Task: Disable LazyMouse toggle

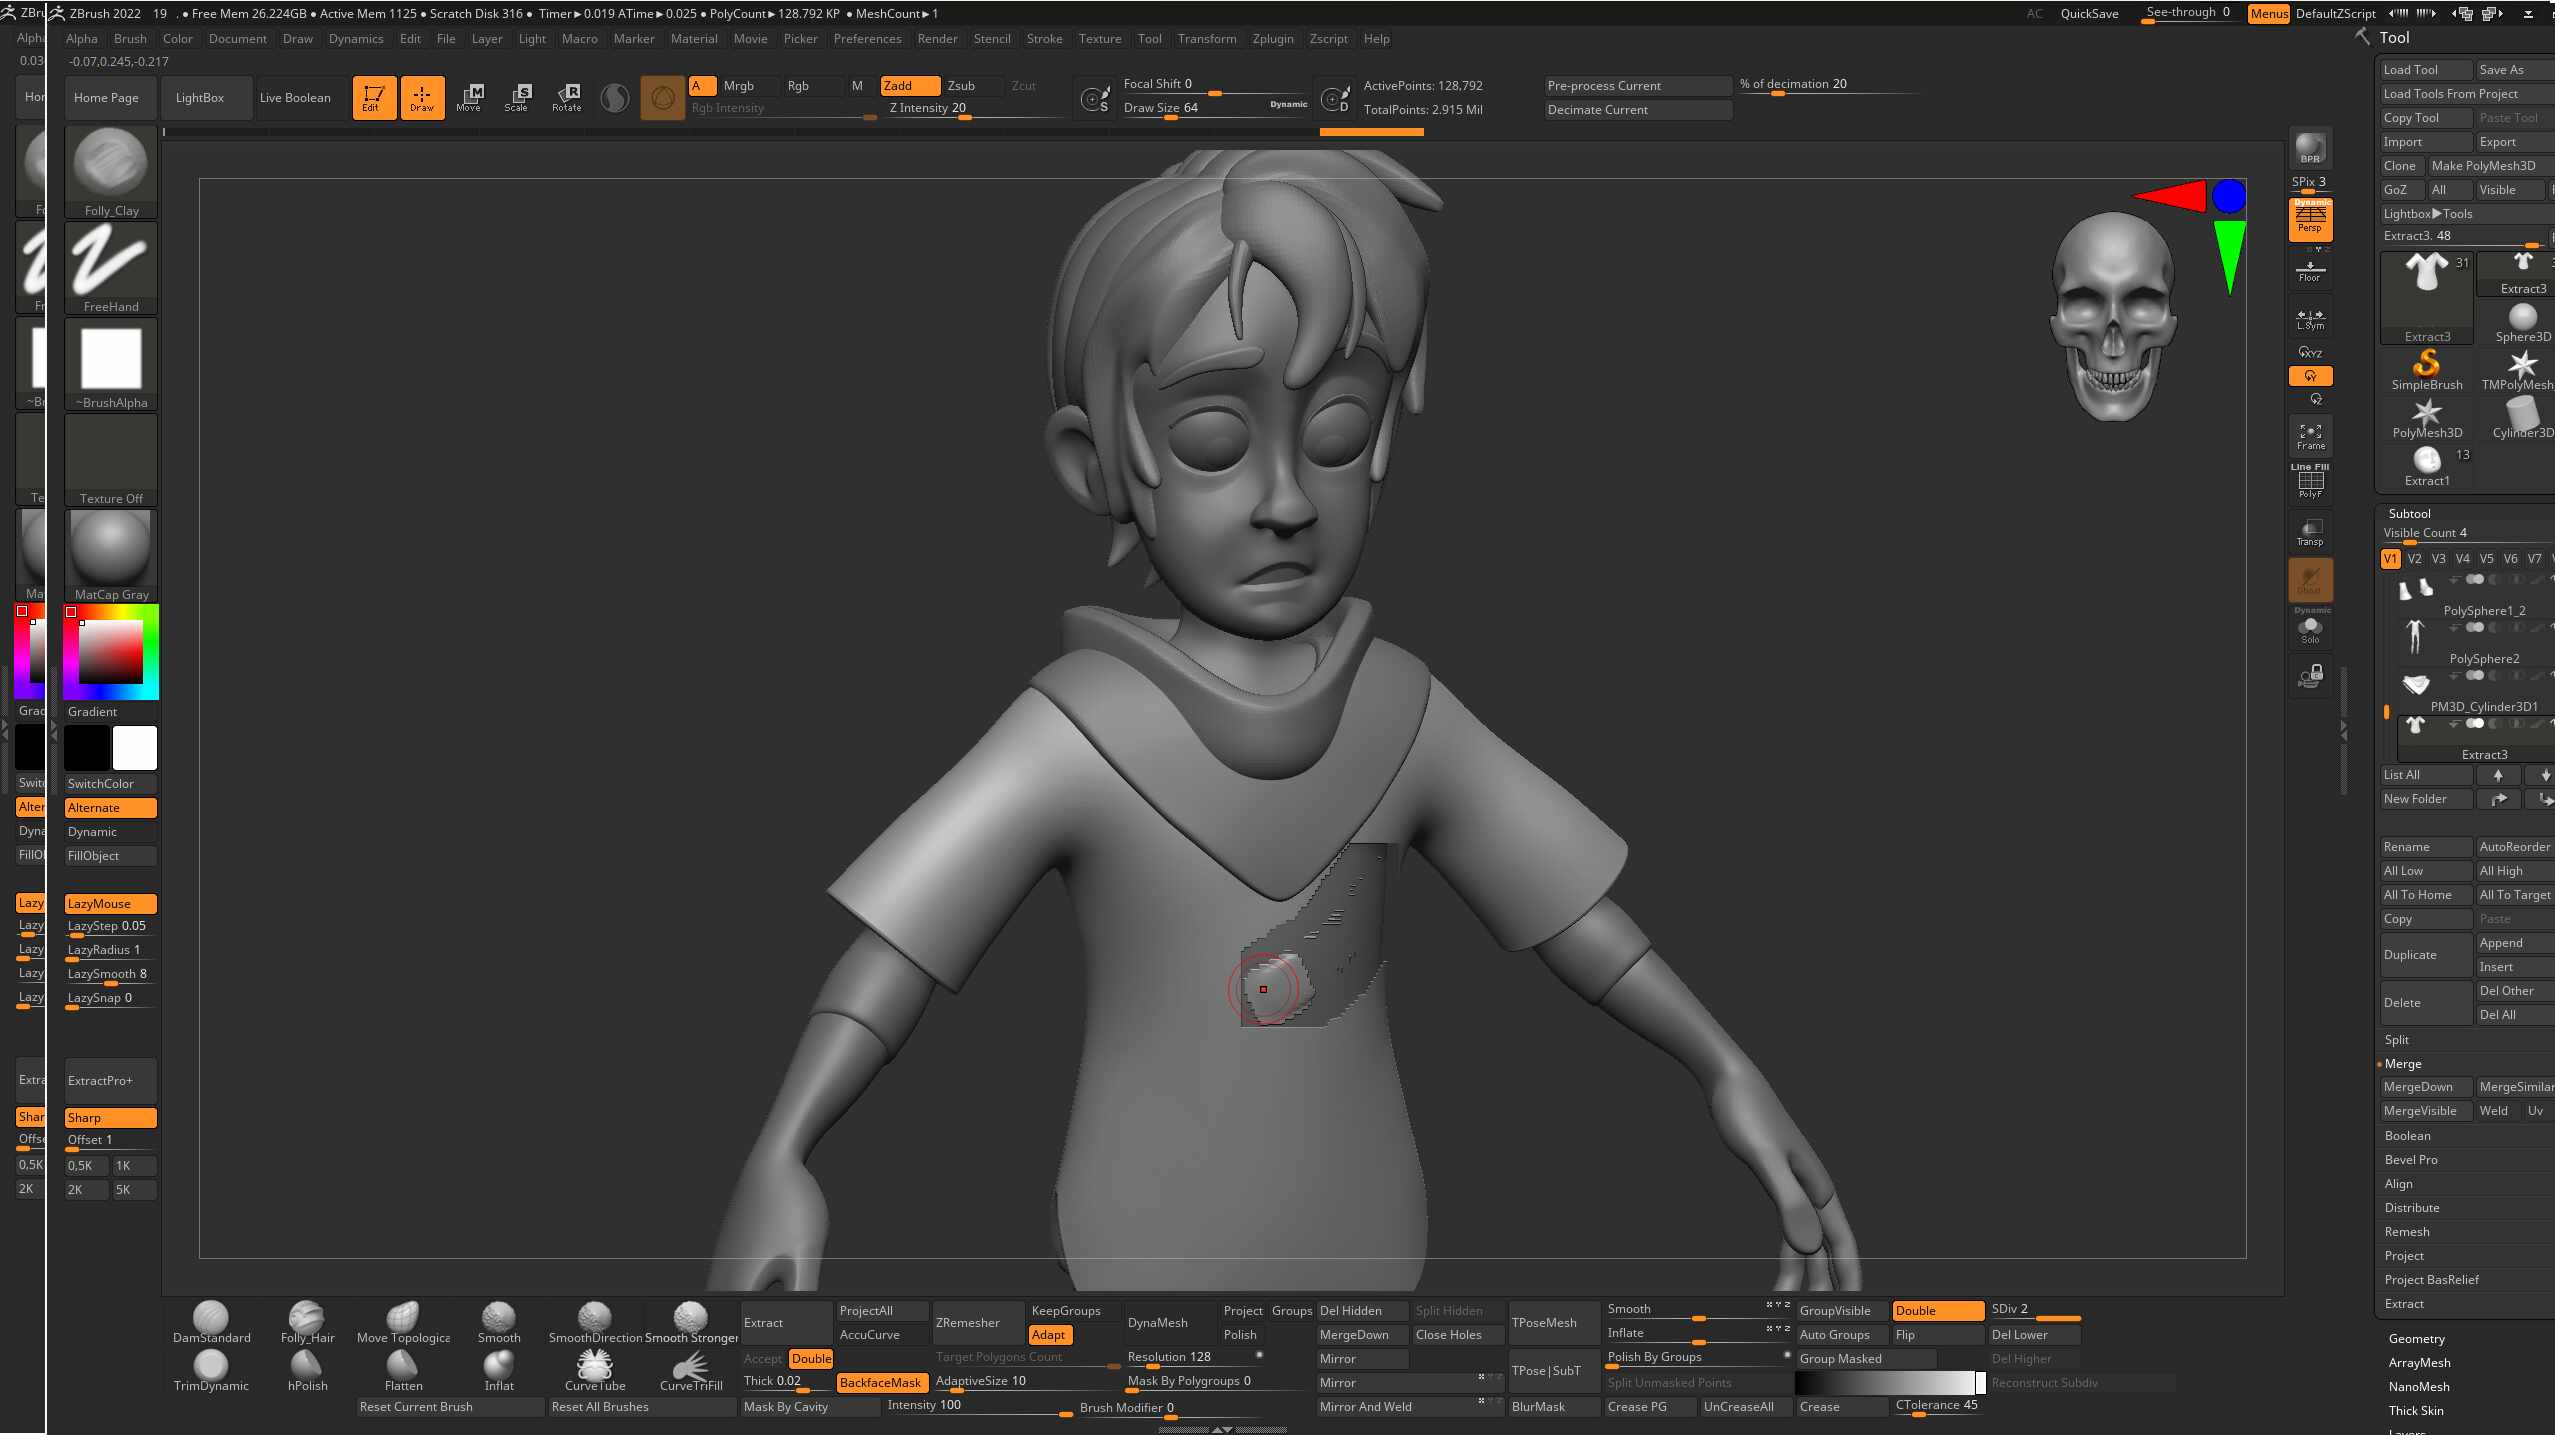Action: pyautogui.click(x=110, y=903)
